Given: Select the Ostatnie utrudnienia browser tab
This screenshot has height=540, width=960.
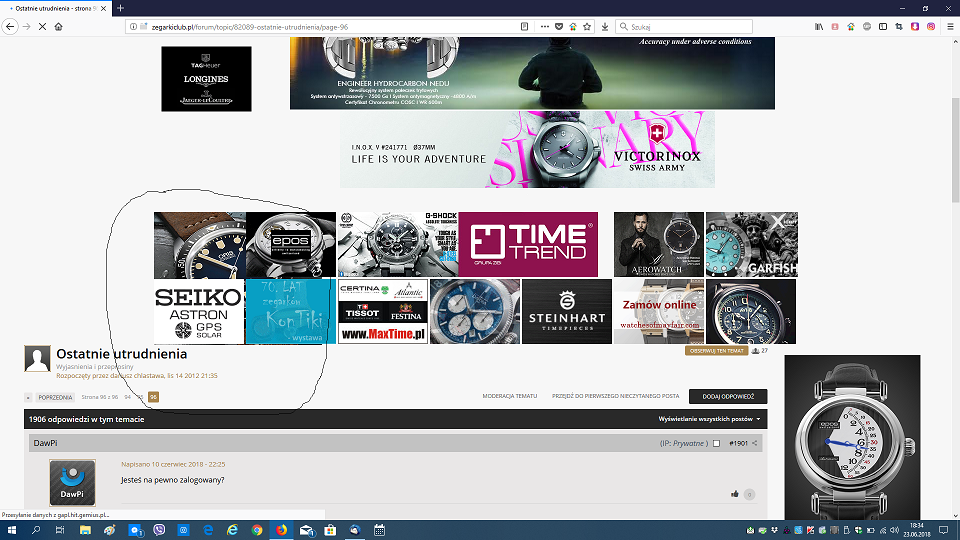Looking at the screenshot, I should click(x=54, y=9).
